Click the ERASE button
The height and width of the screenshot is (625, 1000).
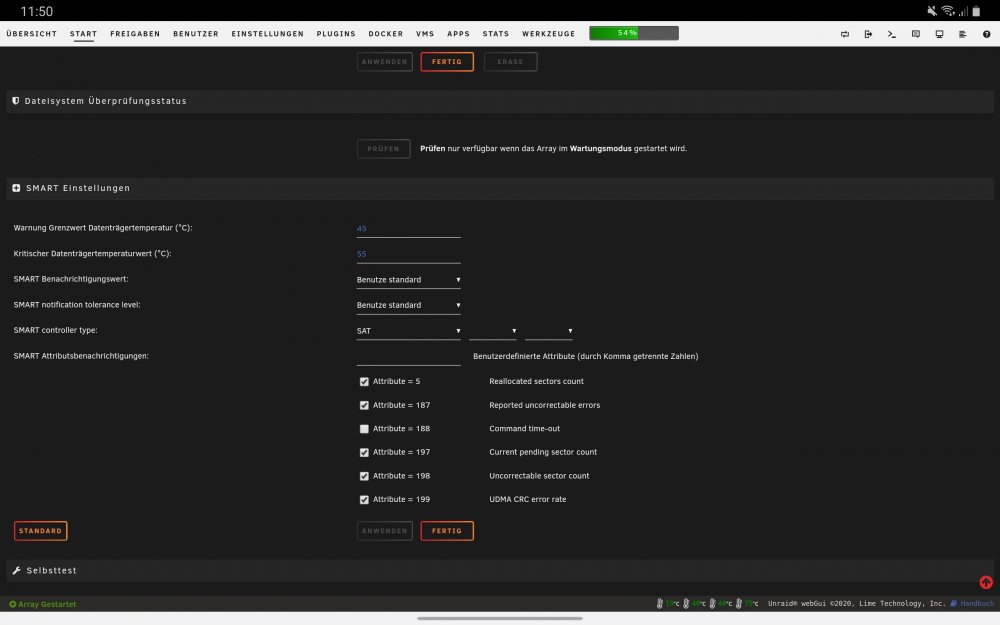510,62
